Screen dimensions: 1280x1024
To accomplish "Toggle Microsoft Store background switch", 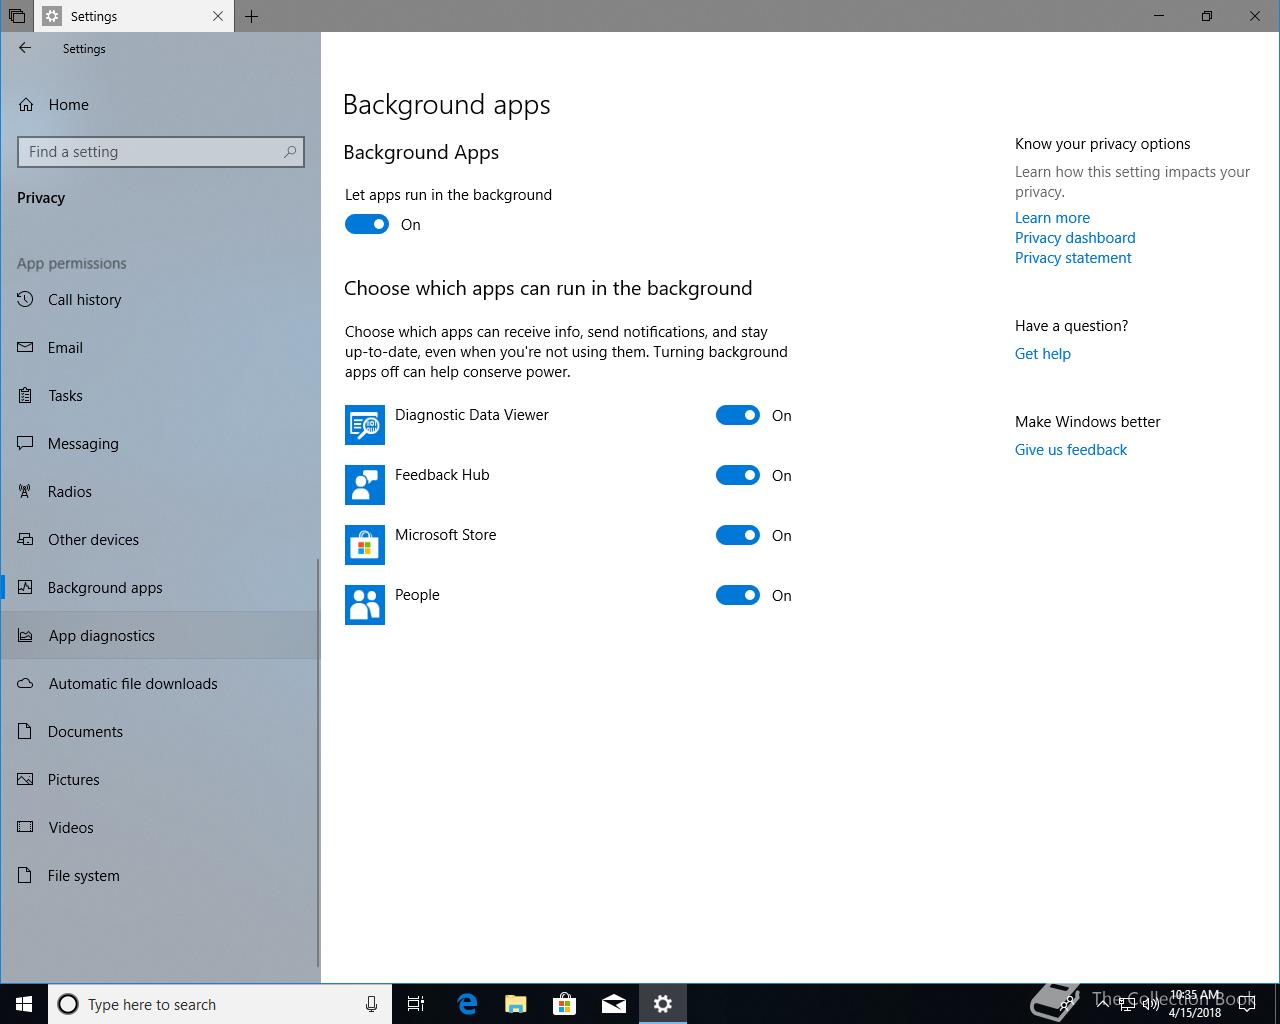I will tap(738, 535).
